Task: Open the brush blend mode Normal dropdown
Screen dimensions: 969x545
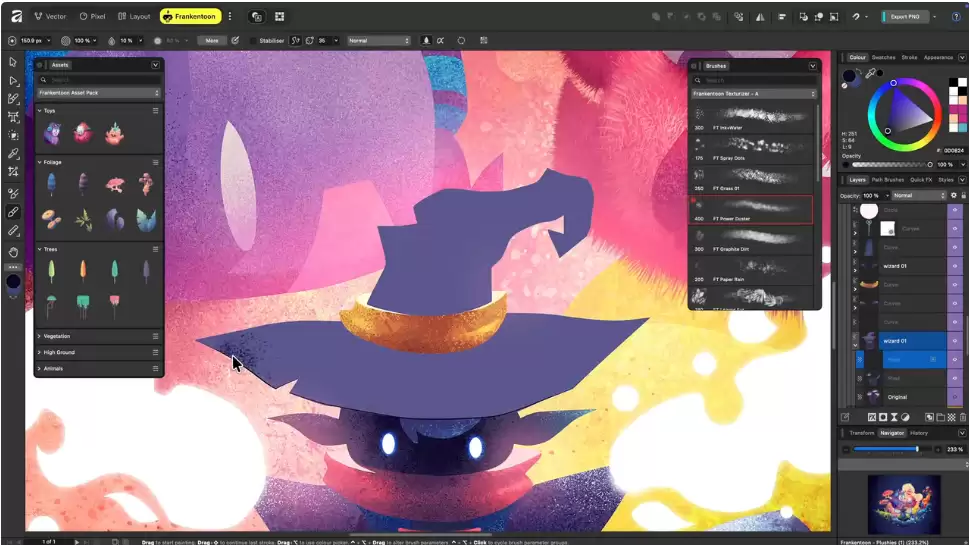Action: pos(379,40)
